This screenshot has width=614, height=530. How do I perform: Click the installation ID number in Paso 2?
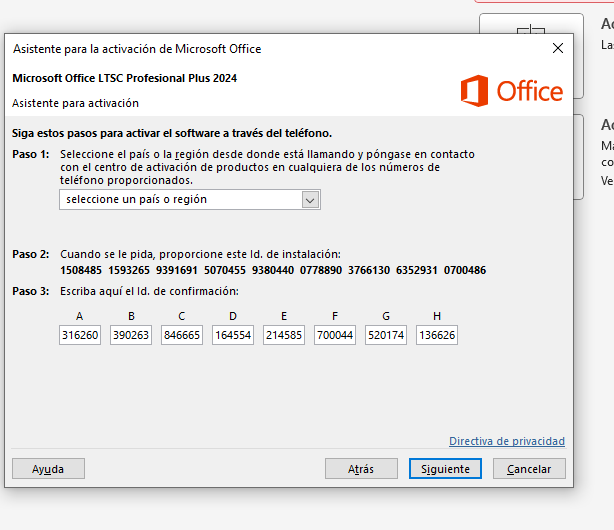point(273,270)
